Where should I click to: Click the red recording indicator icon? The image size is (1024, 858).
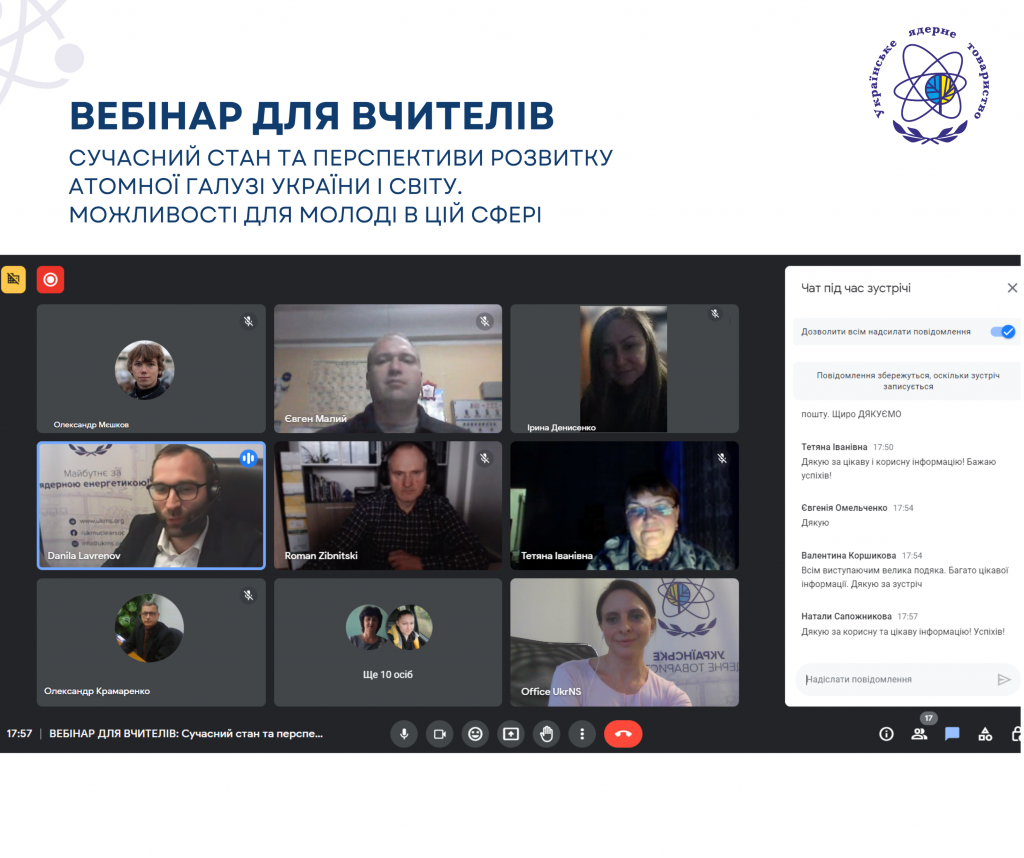tap(50, 280)
